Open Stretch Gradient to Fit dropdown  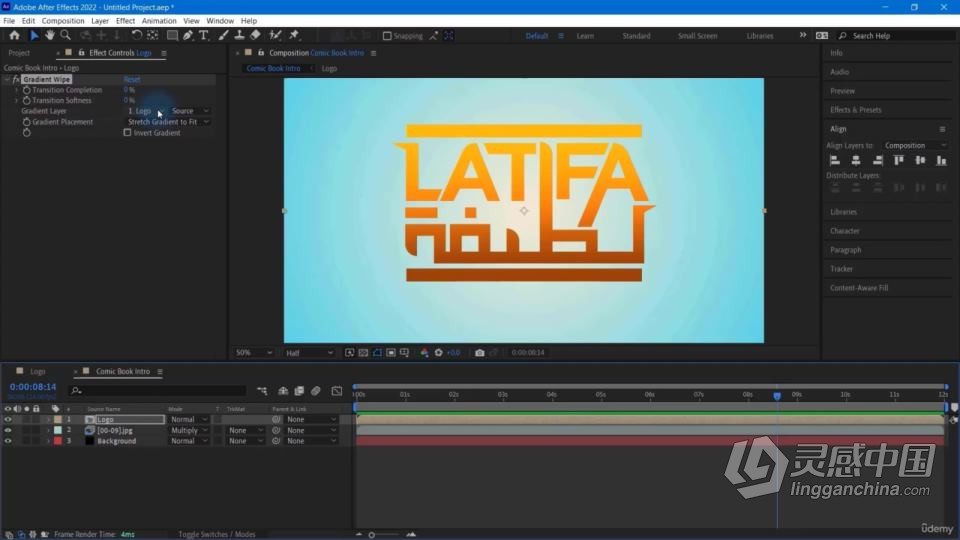168,122
